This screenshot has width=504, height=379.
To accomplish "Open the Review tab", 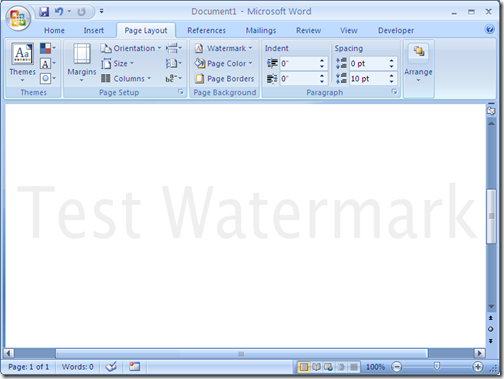I will tap(308, 30).
